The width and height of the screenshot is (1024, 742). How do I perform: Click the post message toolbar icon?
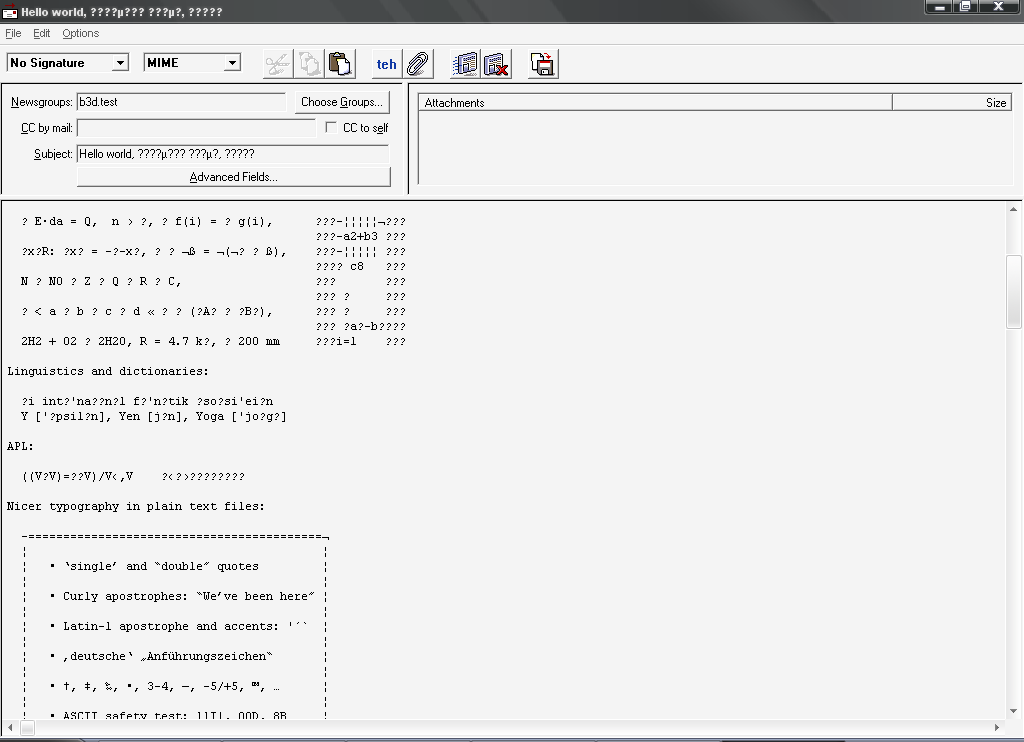pyautogui.click(x=465, y=64)
